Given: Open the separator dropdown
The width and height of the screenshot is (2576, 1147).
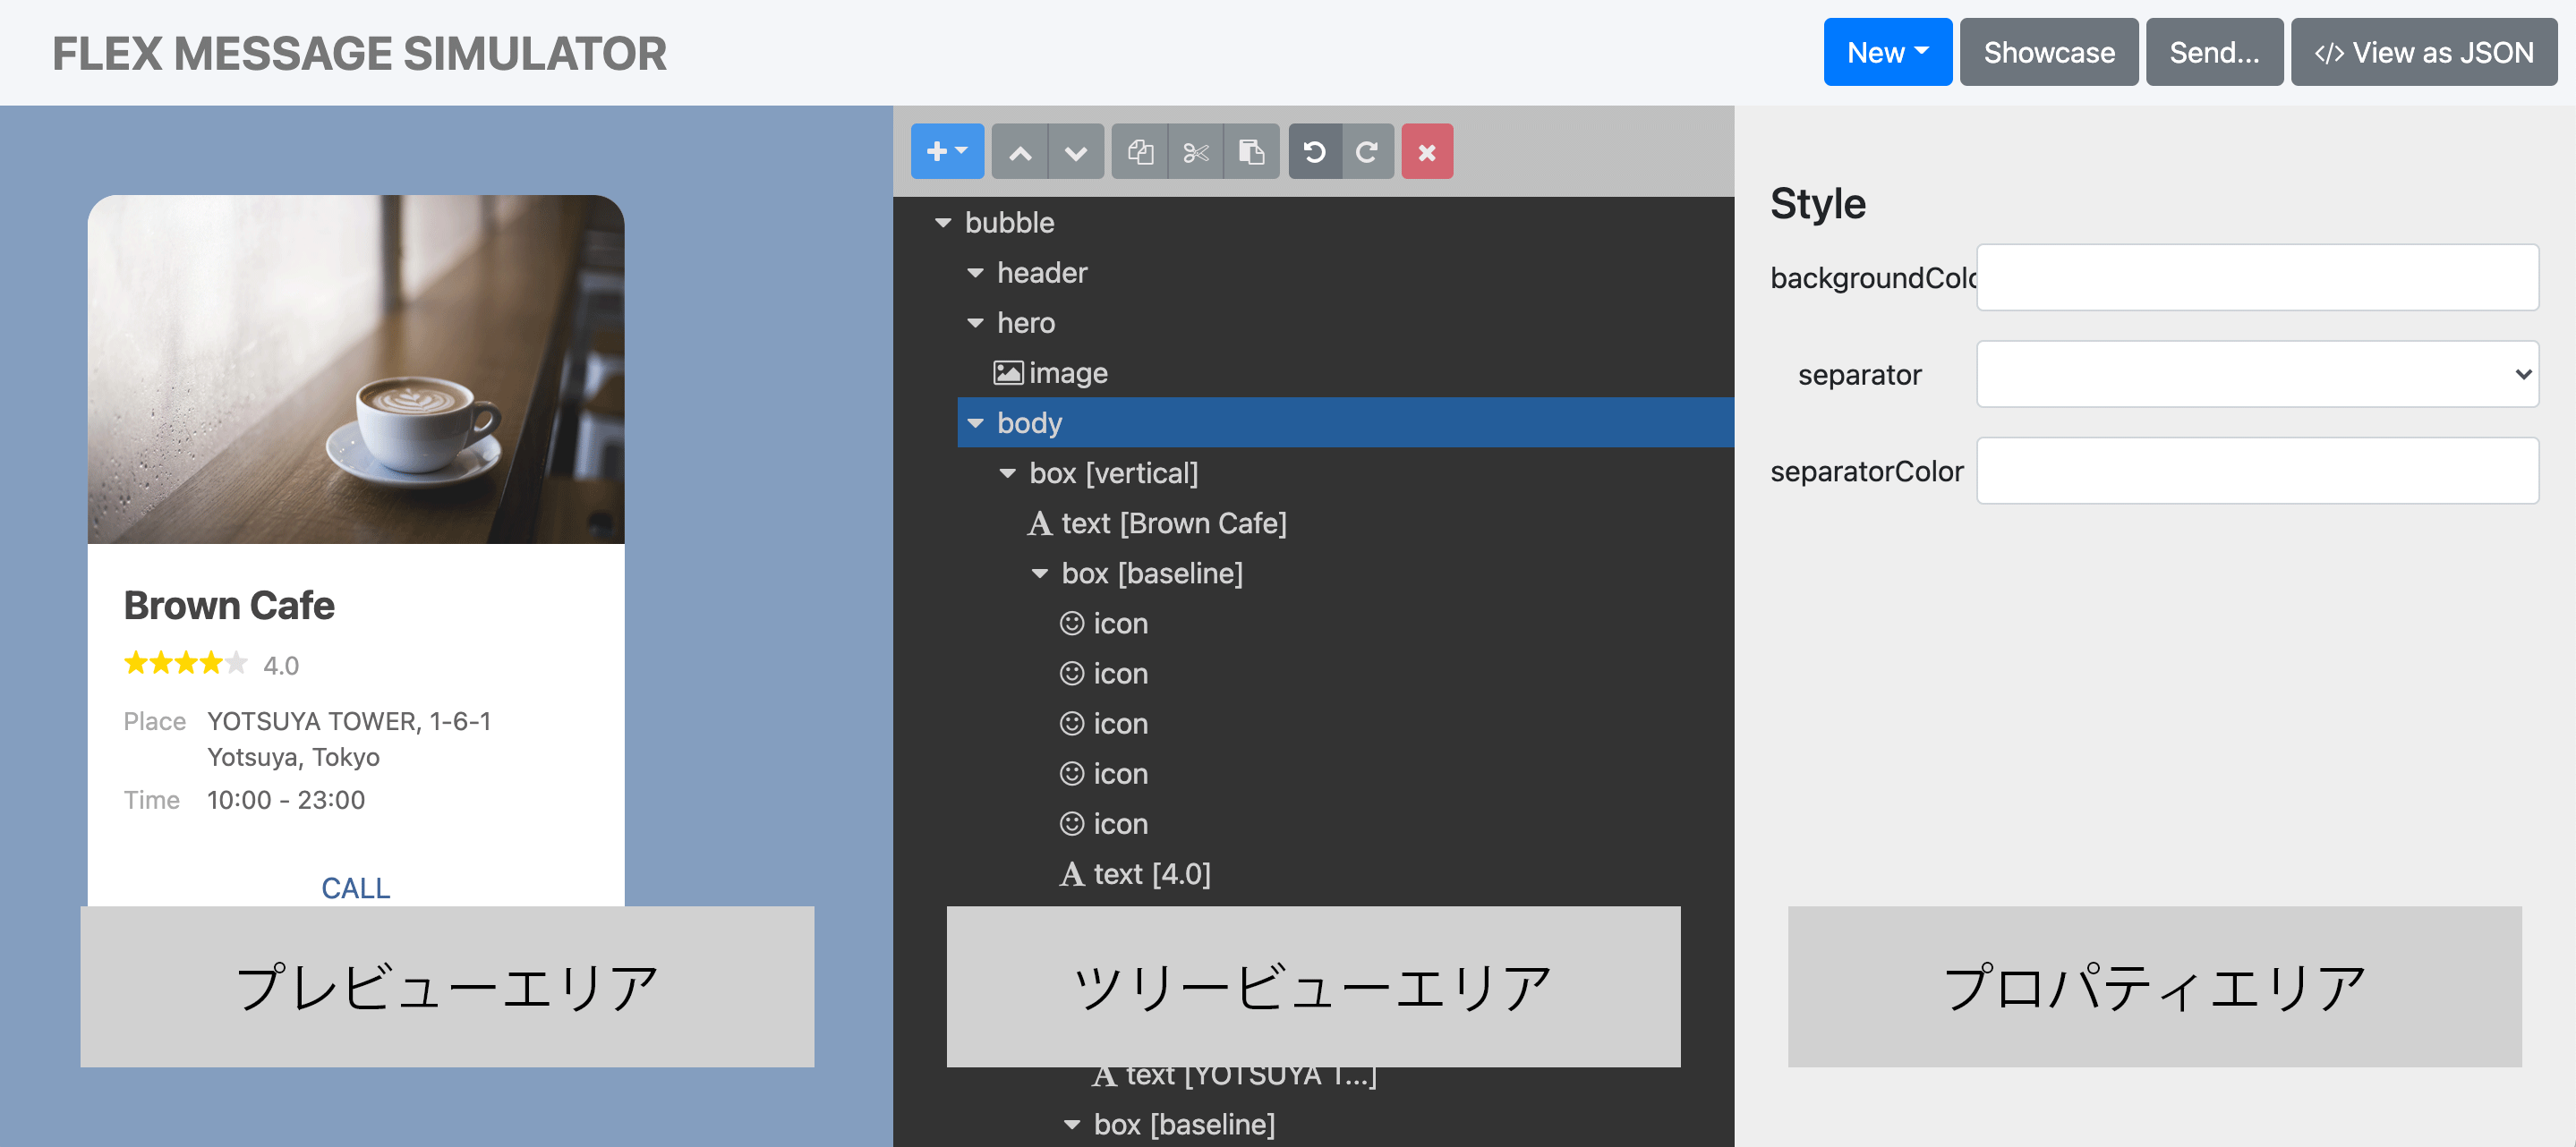Looking at the screenshot, I should point(2256,374).
